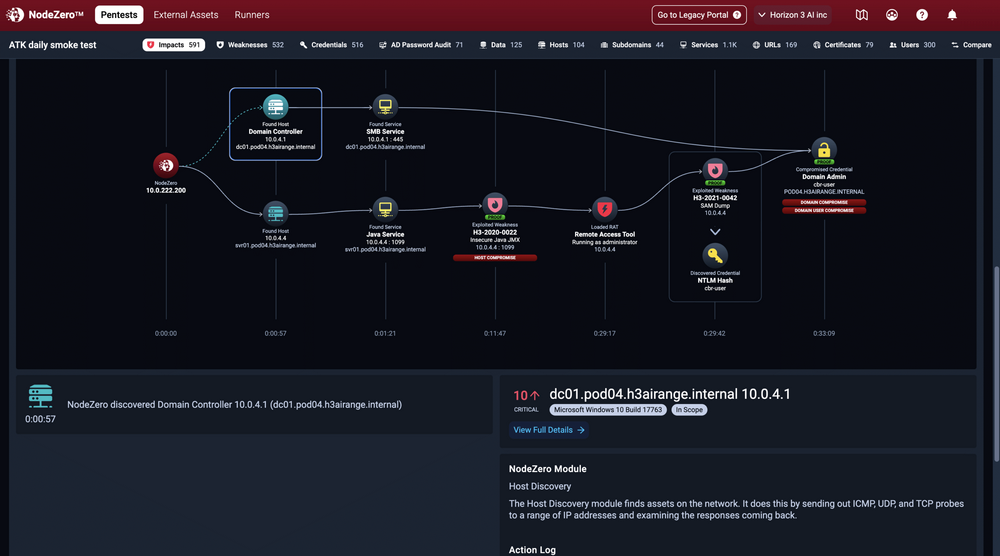Open the View Full Details link

(x=549, y=430)
